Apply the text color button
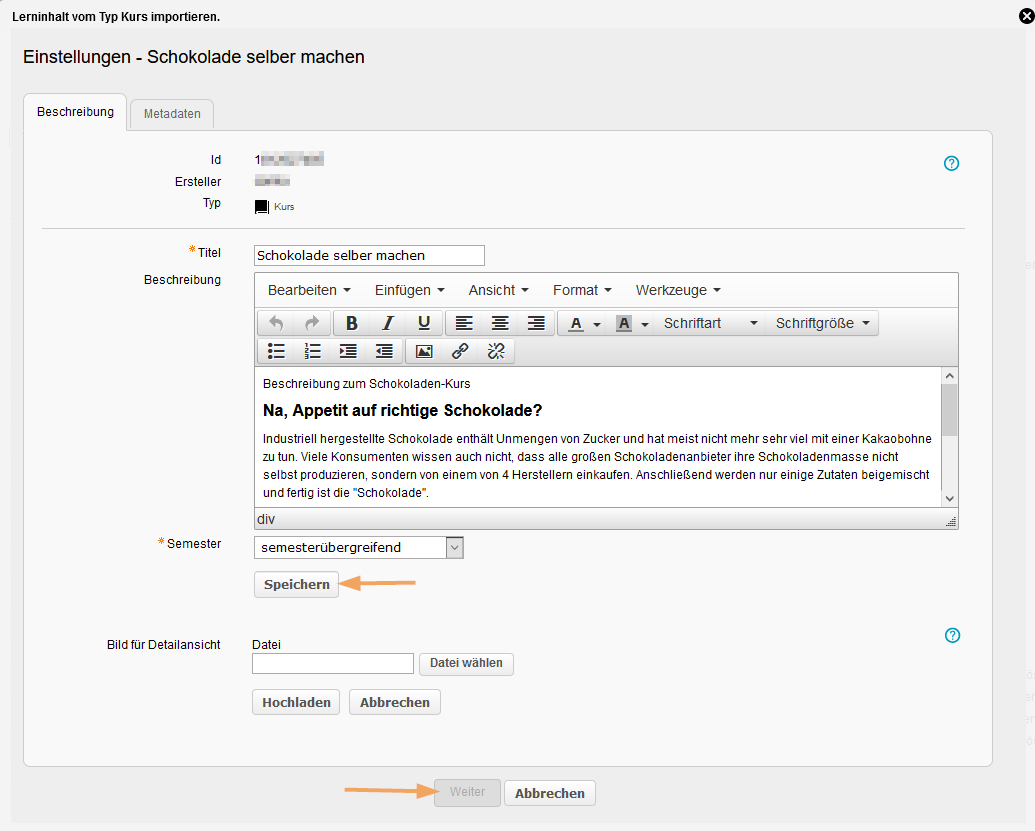The image size is (1035, 831). 576,323
